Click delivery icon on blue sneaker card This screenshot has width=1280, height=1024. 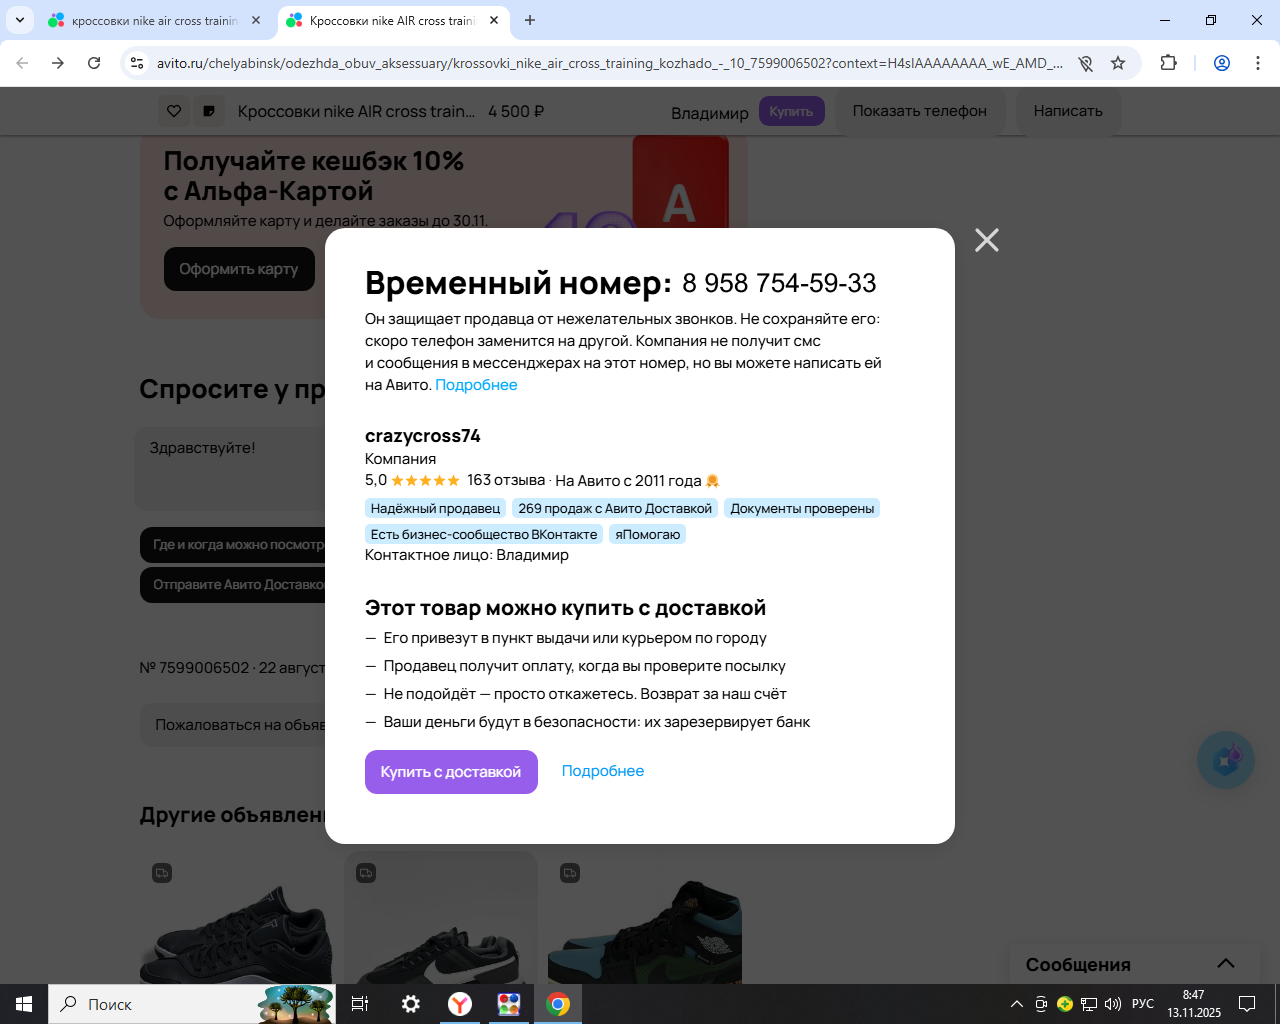pos(570,873)
